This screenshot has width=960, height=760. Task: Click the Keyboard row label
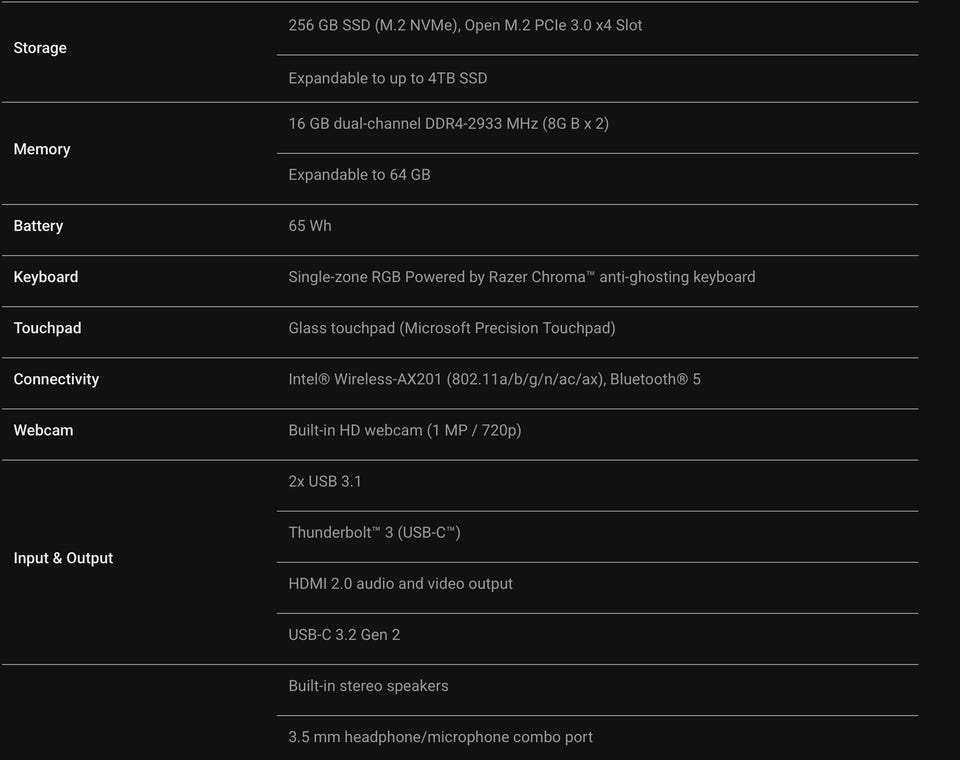(45, 277)
